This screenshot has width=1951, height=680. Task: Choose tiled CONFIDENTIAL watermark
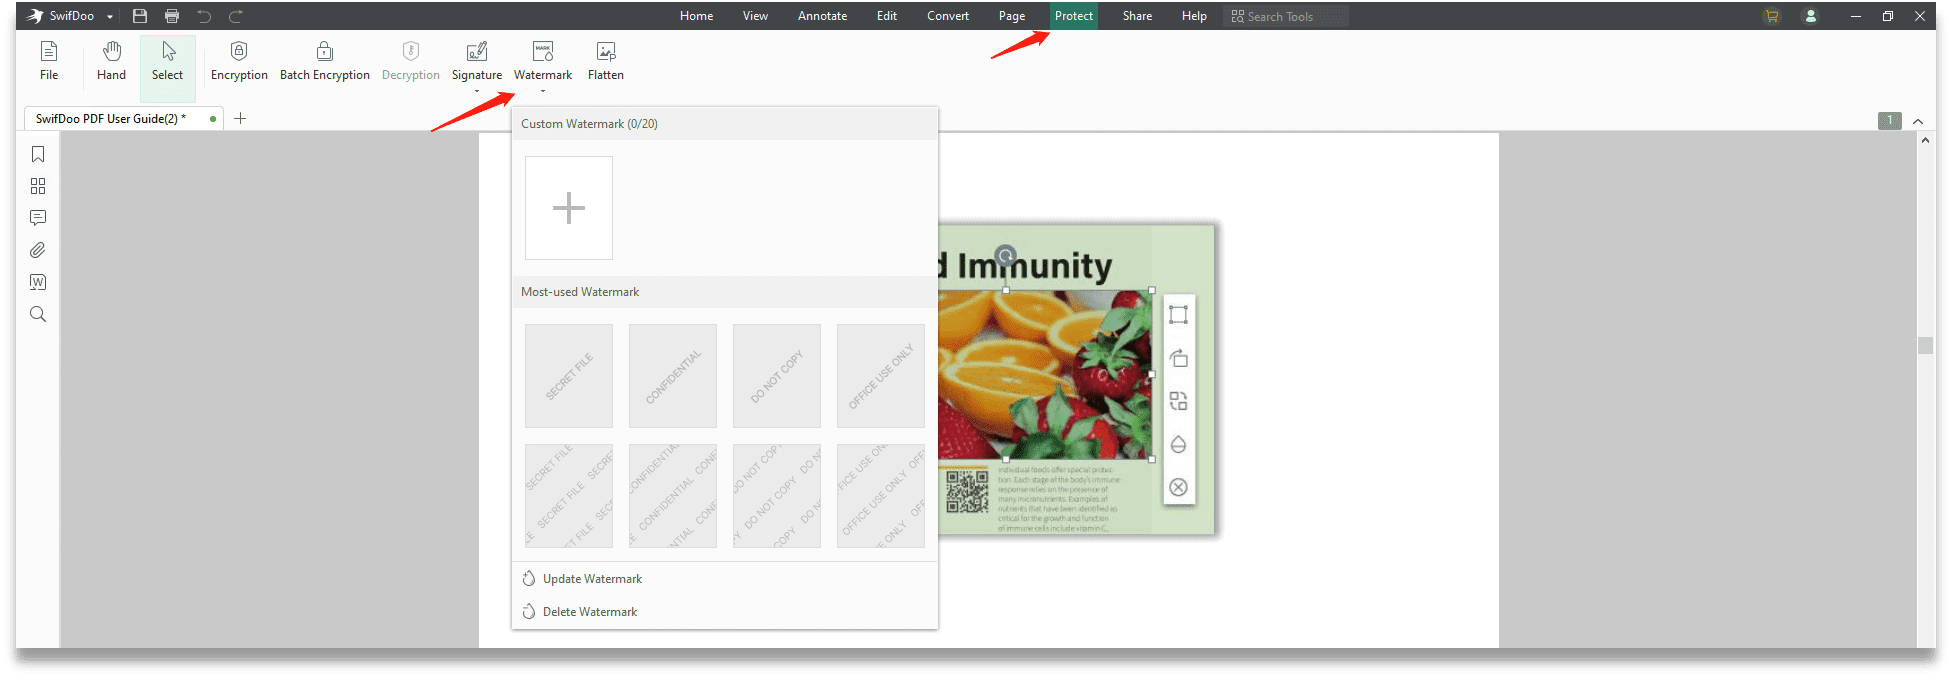[x=673, y=496]
